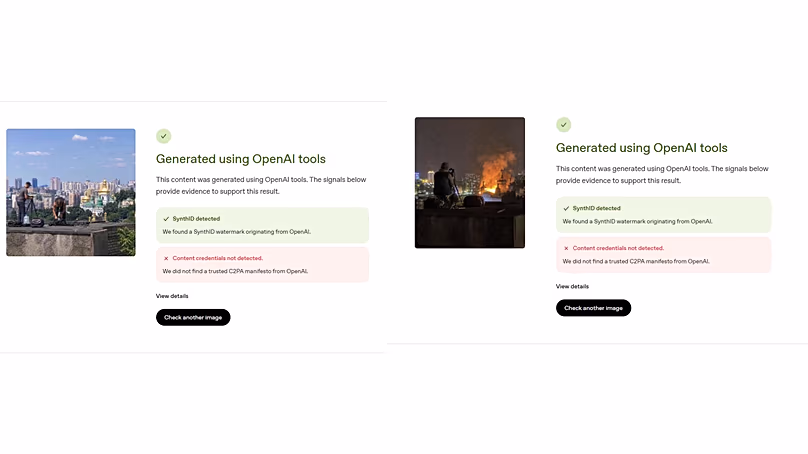Click left green SynthID detected box
The image size is (808, 454).
[262, 225]
